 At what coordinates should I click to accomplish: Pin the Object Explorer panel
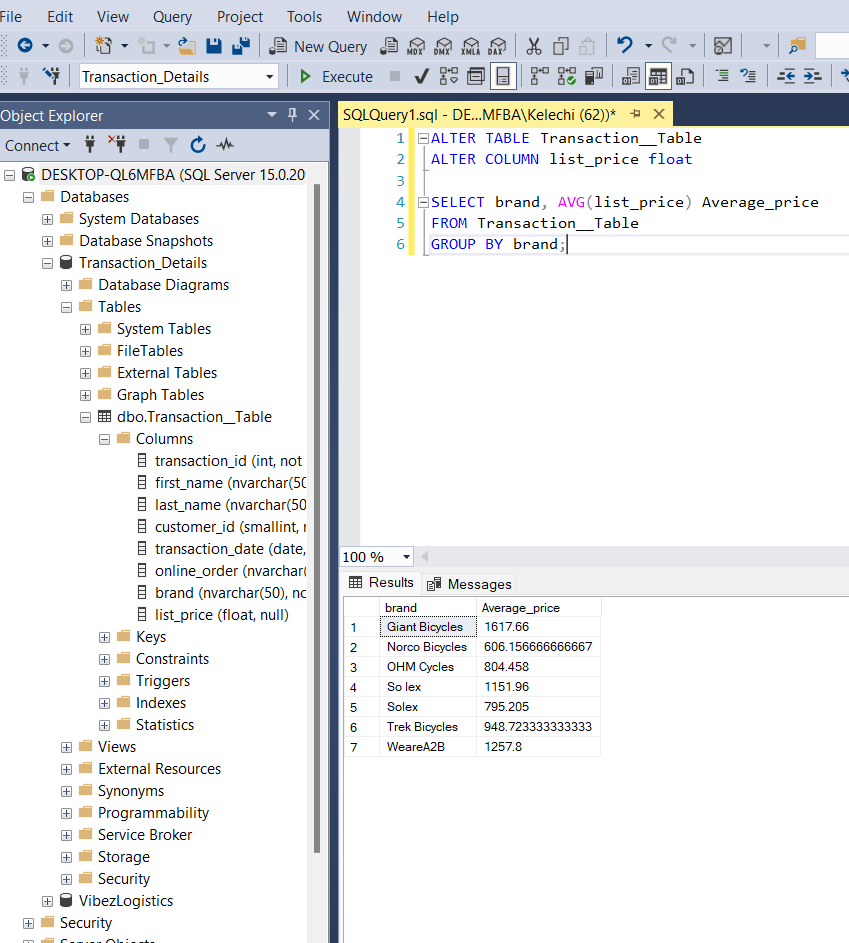click(292, 114)
